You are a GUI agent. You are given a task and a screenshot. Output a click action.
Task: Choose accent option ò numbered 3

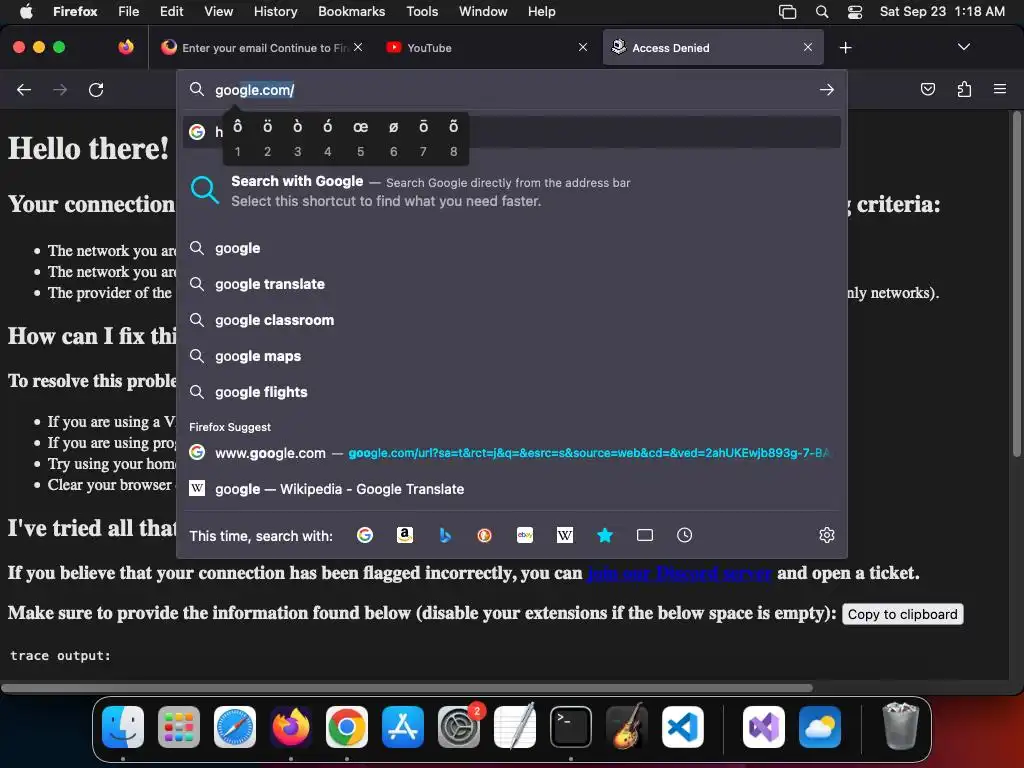point(298,138)
